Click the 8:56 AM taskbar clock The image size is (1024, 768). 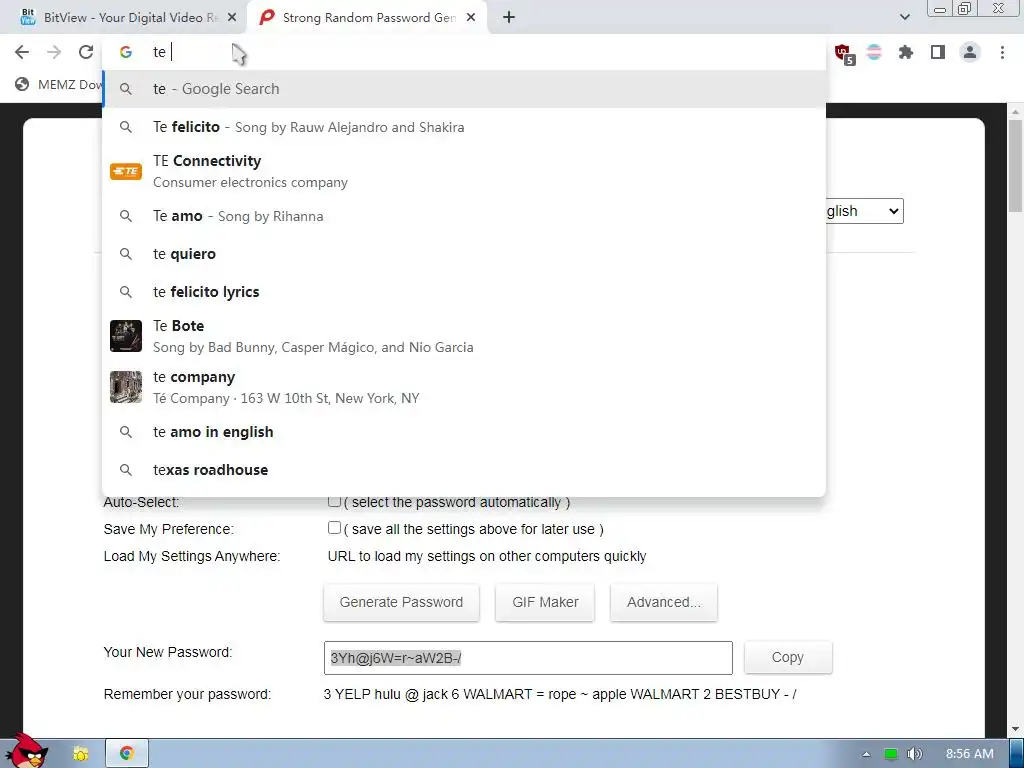click(969, 754)
